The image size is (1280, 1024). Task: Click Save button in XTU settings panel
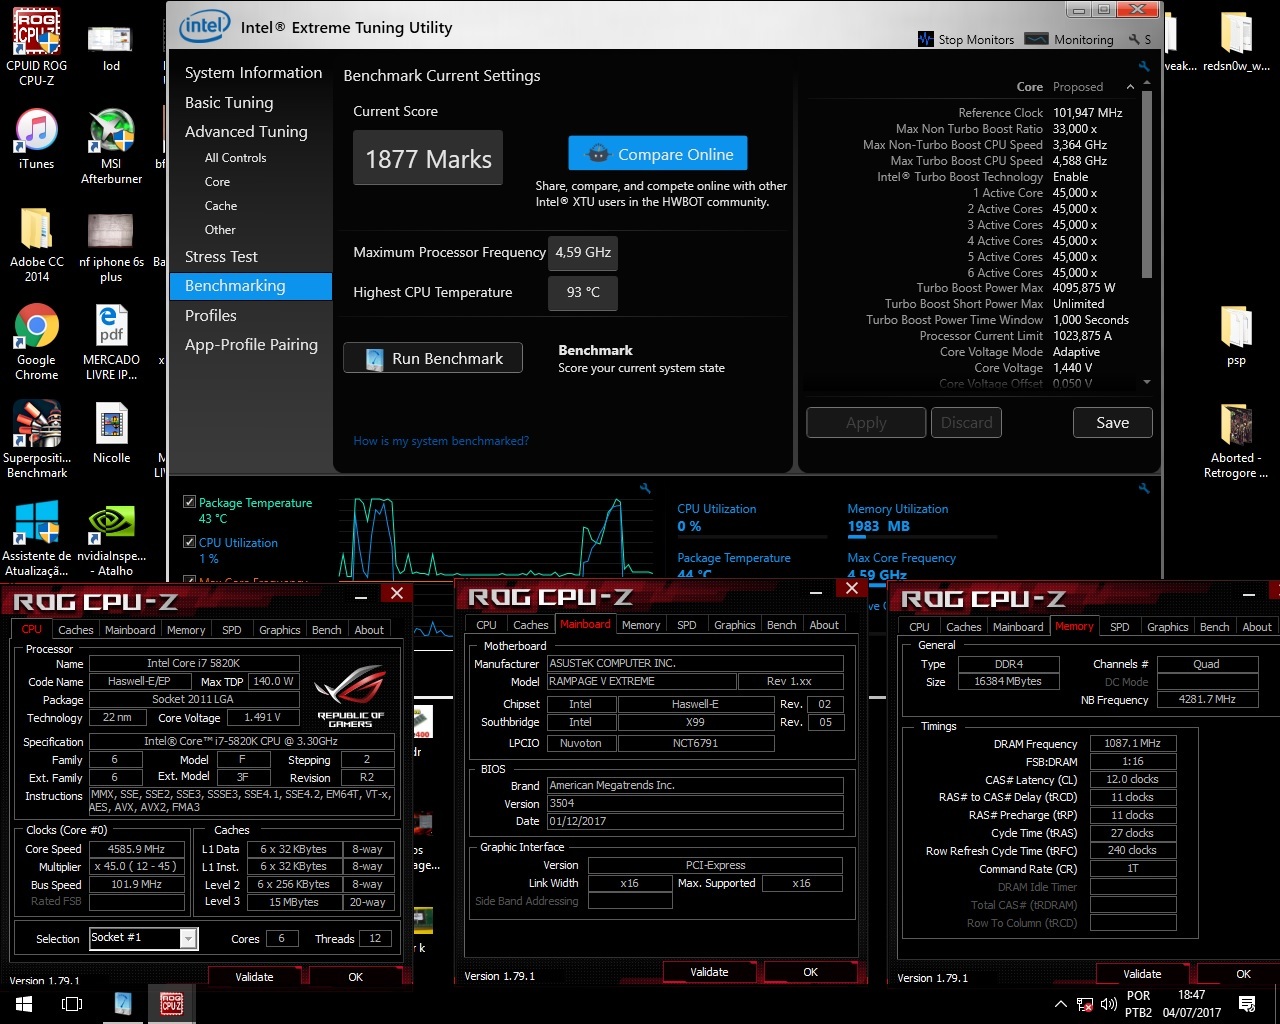[1112, 422]
